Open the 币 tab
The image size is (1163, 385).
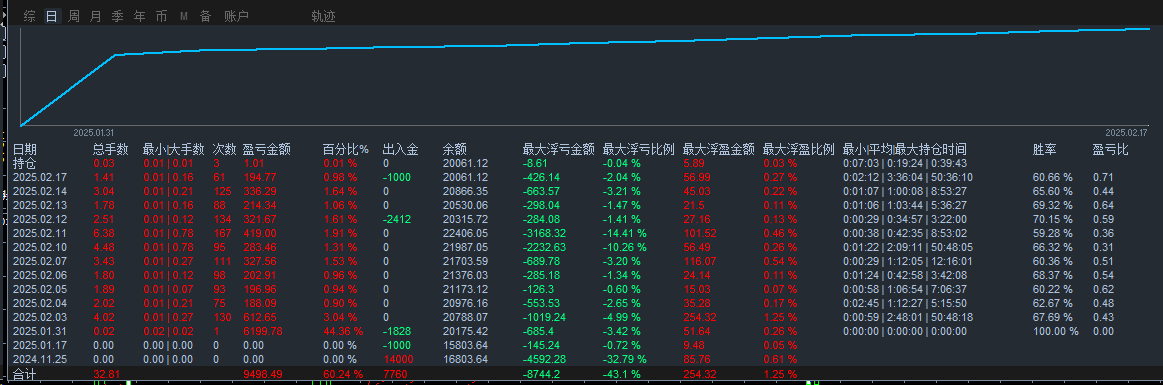point(161,16)
